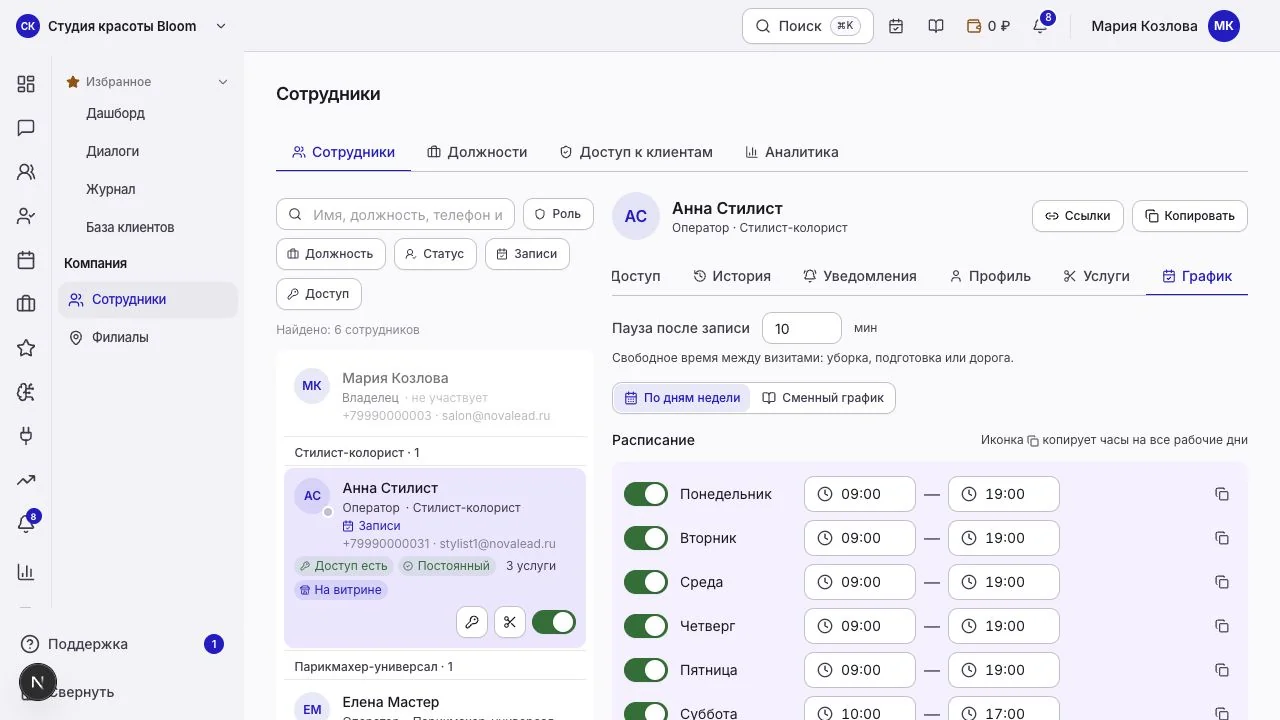Click the employee search input field
The width and height of the screenshot is (1280, 720).
(x=396, y=214)
